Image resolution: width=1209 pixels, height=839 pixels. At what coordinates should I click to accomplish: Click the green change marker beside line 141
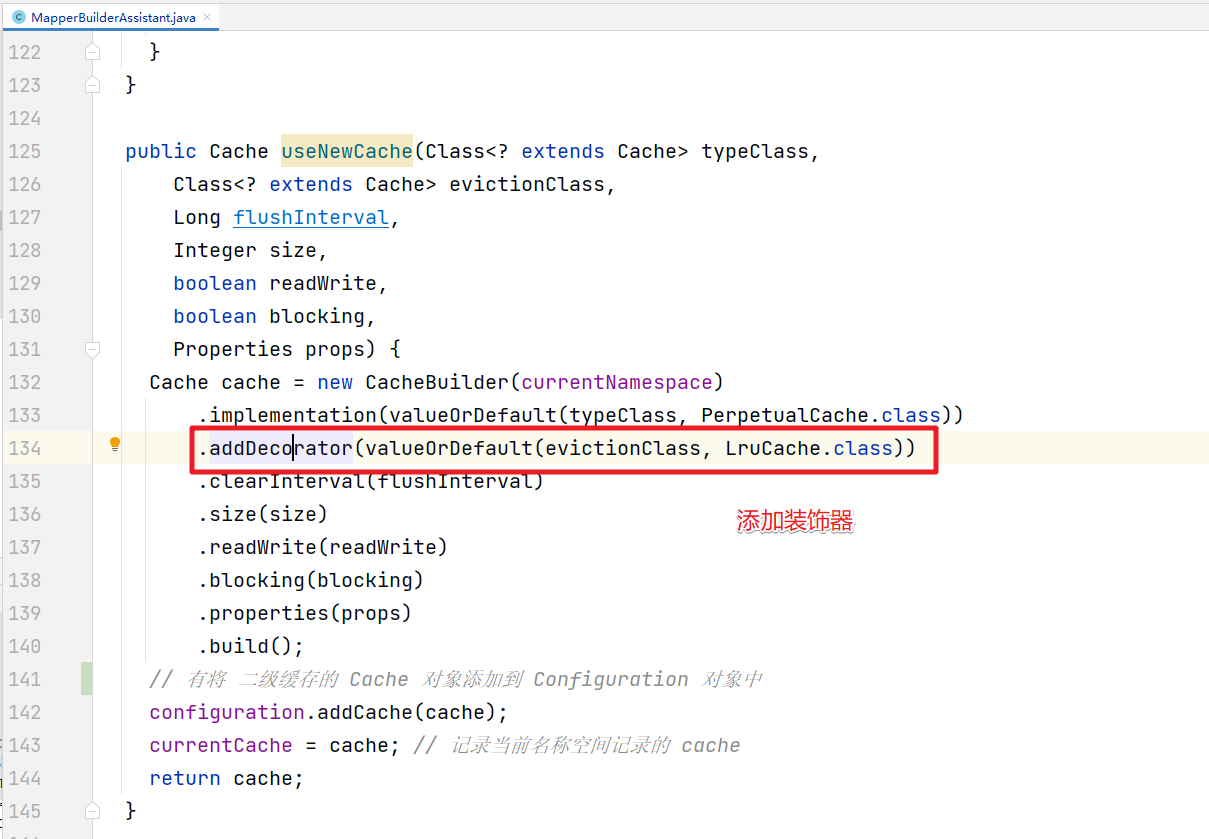coord(87,679)
